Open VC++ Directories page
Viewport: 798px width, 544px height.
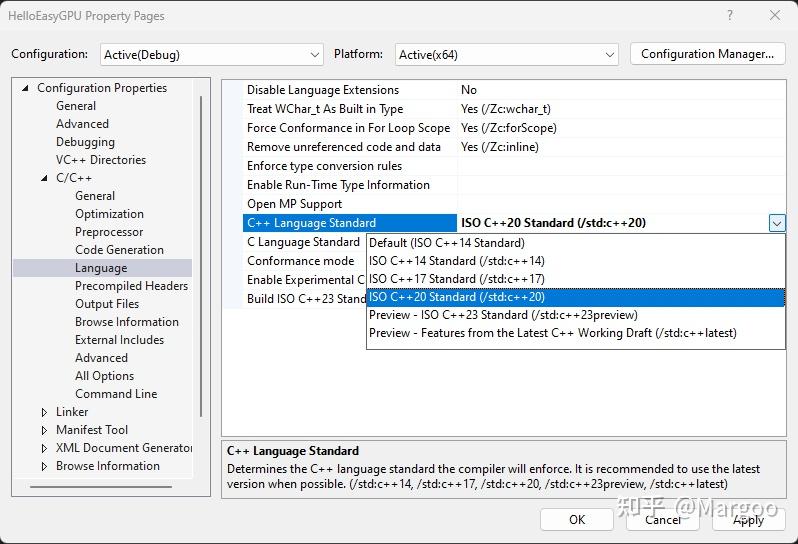coord(101,160)
